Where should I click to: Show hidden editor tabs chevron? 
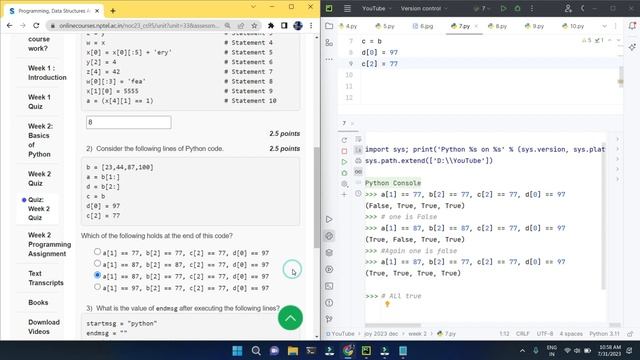coord(604,26)
